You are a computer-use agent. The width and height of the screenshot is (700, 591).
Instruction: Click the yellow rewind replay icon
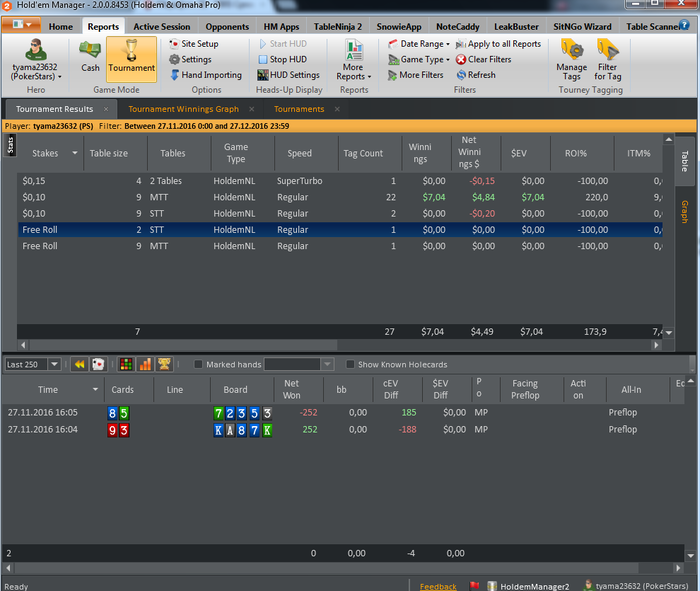click(x=79, y=364)
